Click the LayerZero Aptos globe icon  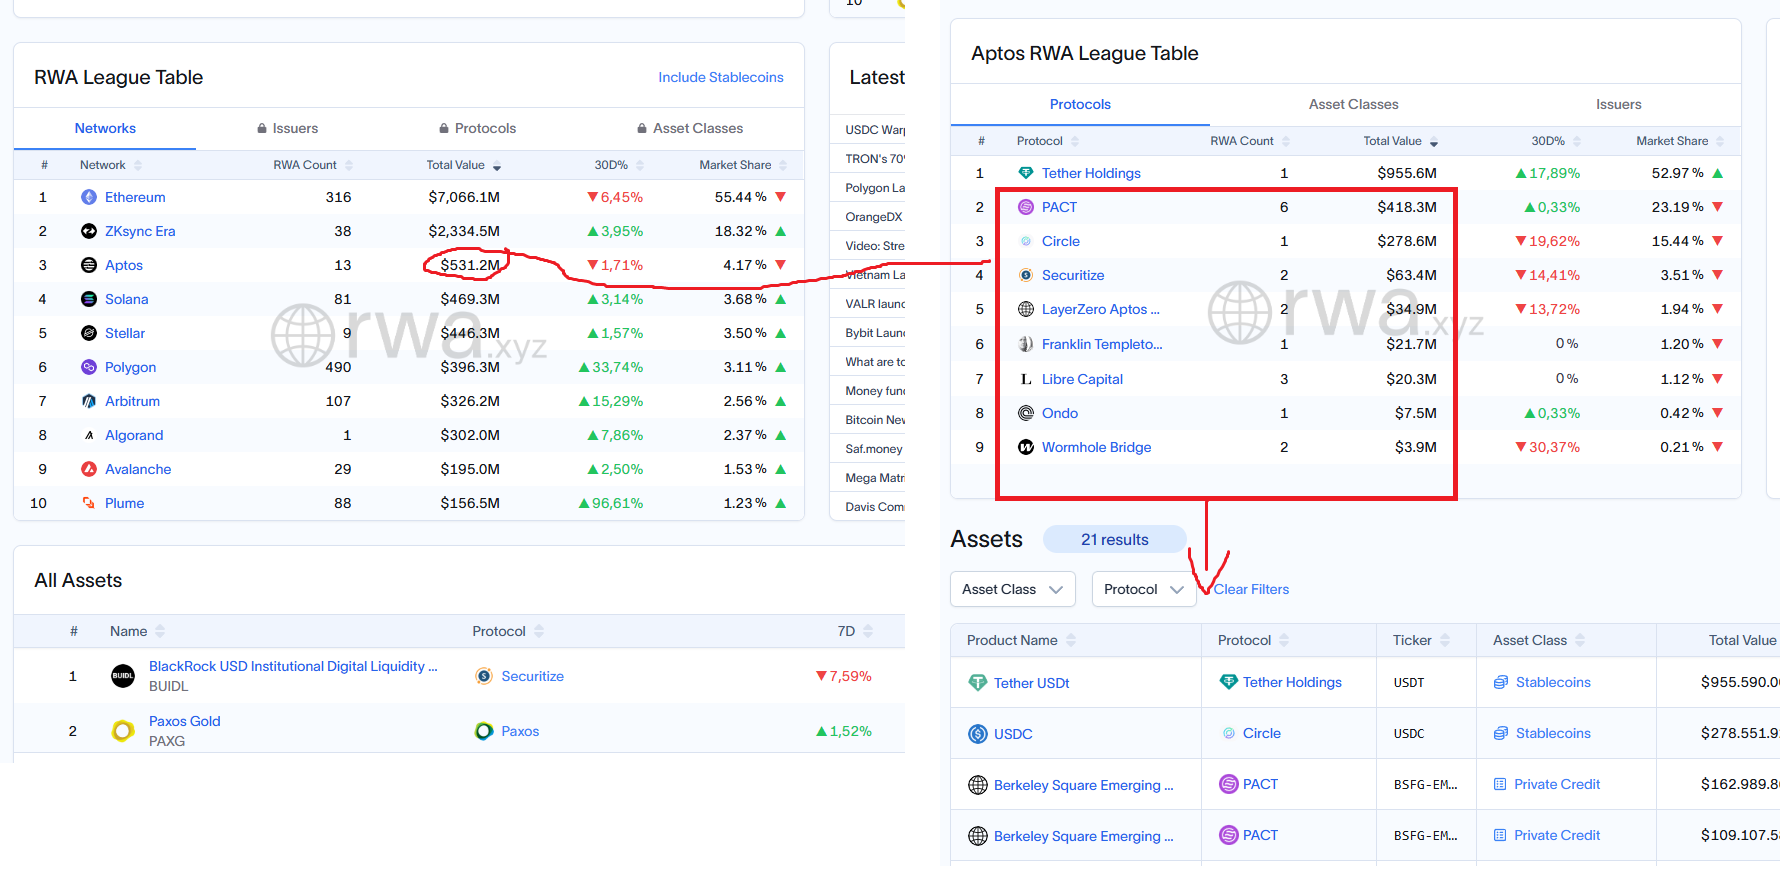click(1026, 309)
